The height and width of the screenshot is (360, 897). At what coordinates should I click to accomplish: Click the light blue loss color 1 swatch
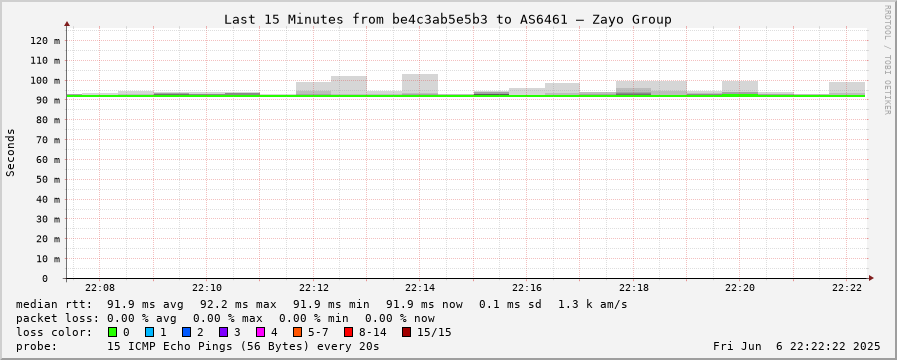pos(149,332)
